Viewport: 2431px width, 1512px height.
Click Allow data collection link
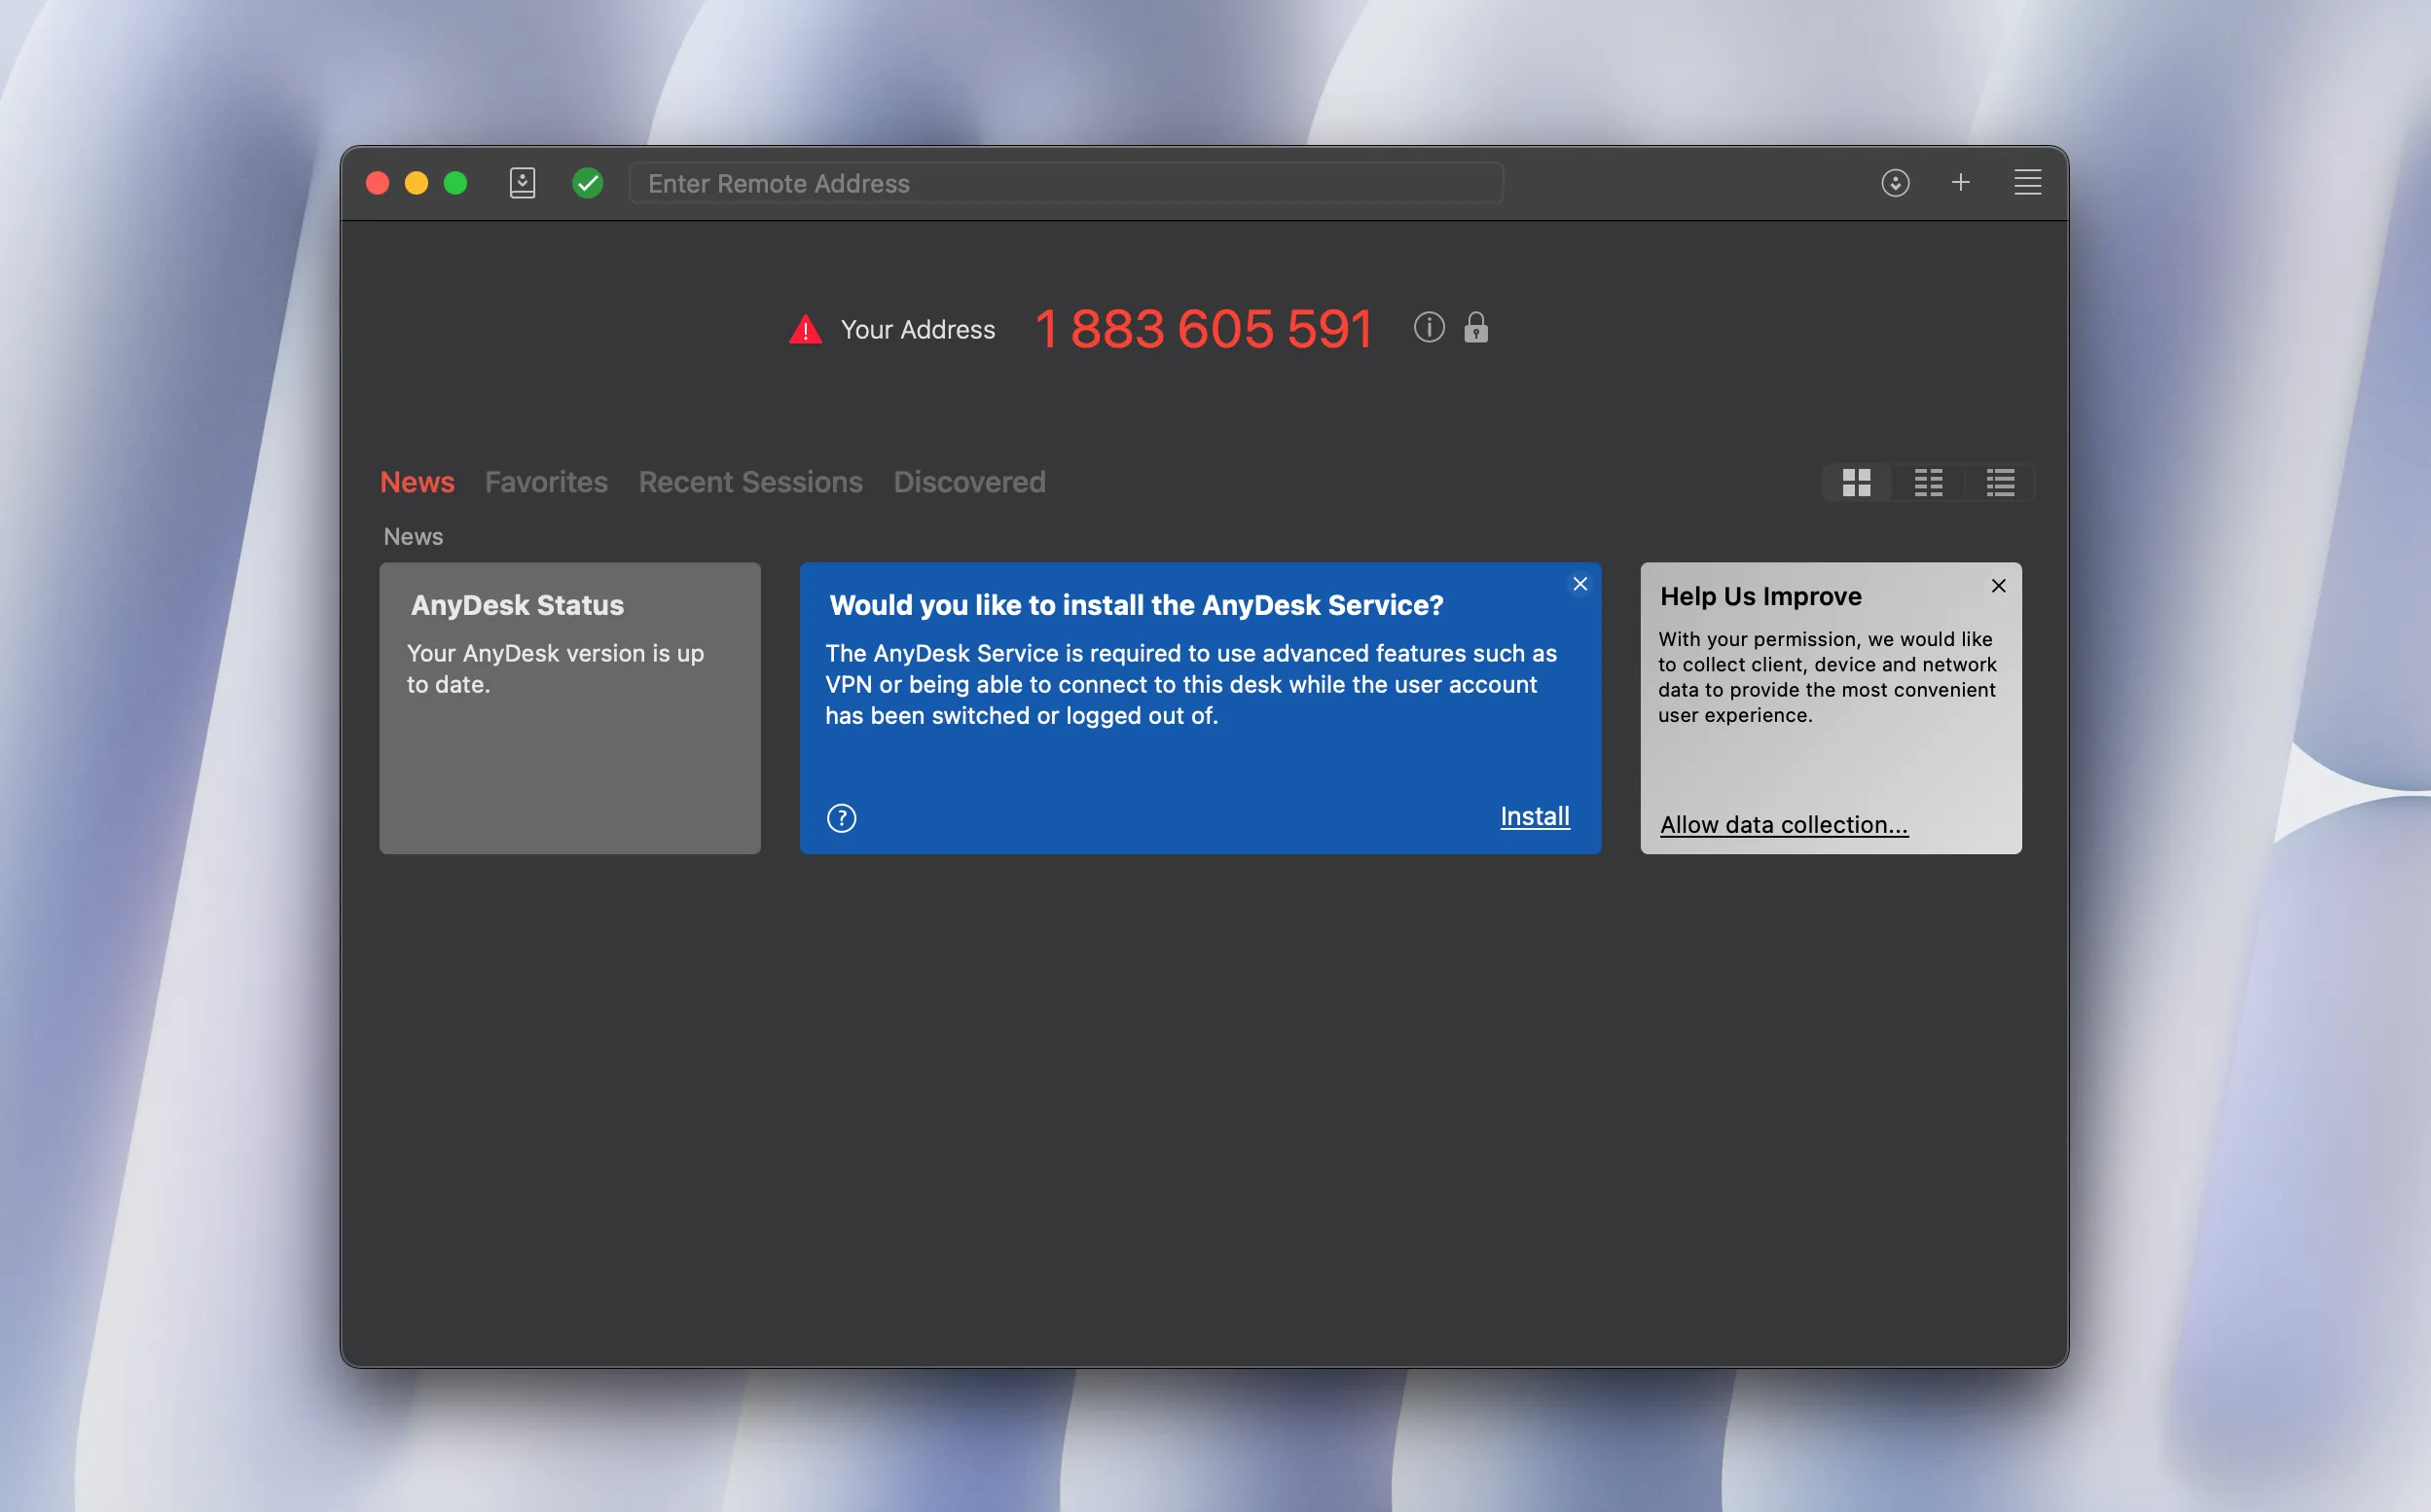coord(1783,825)
